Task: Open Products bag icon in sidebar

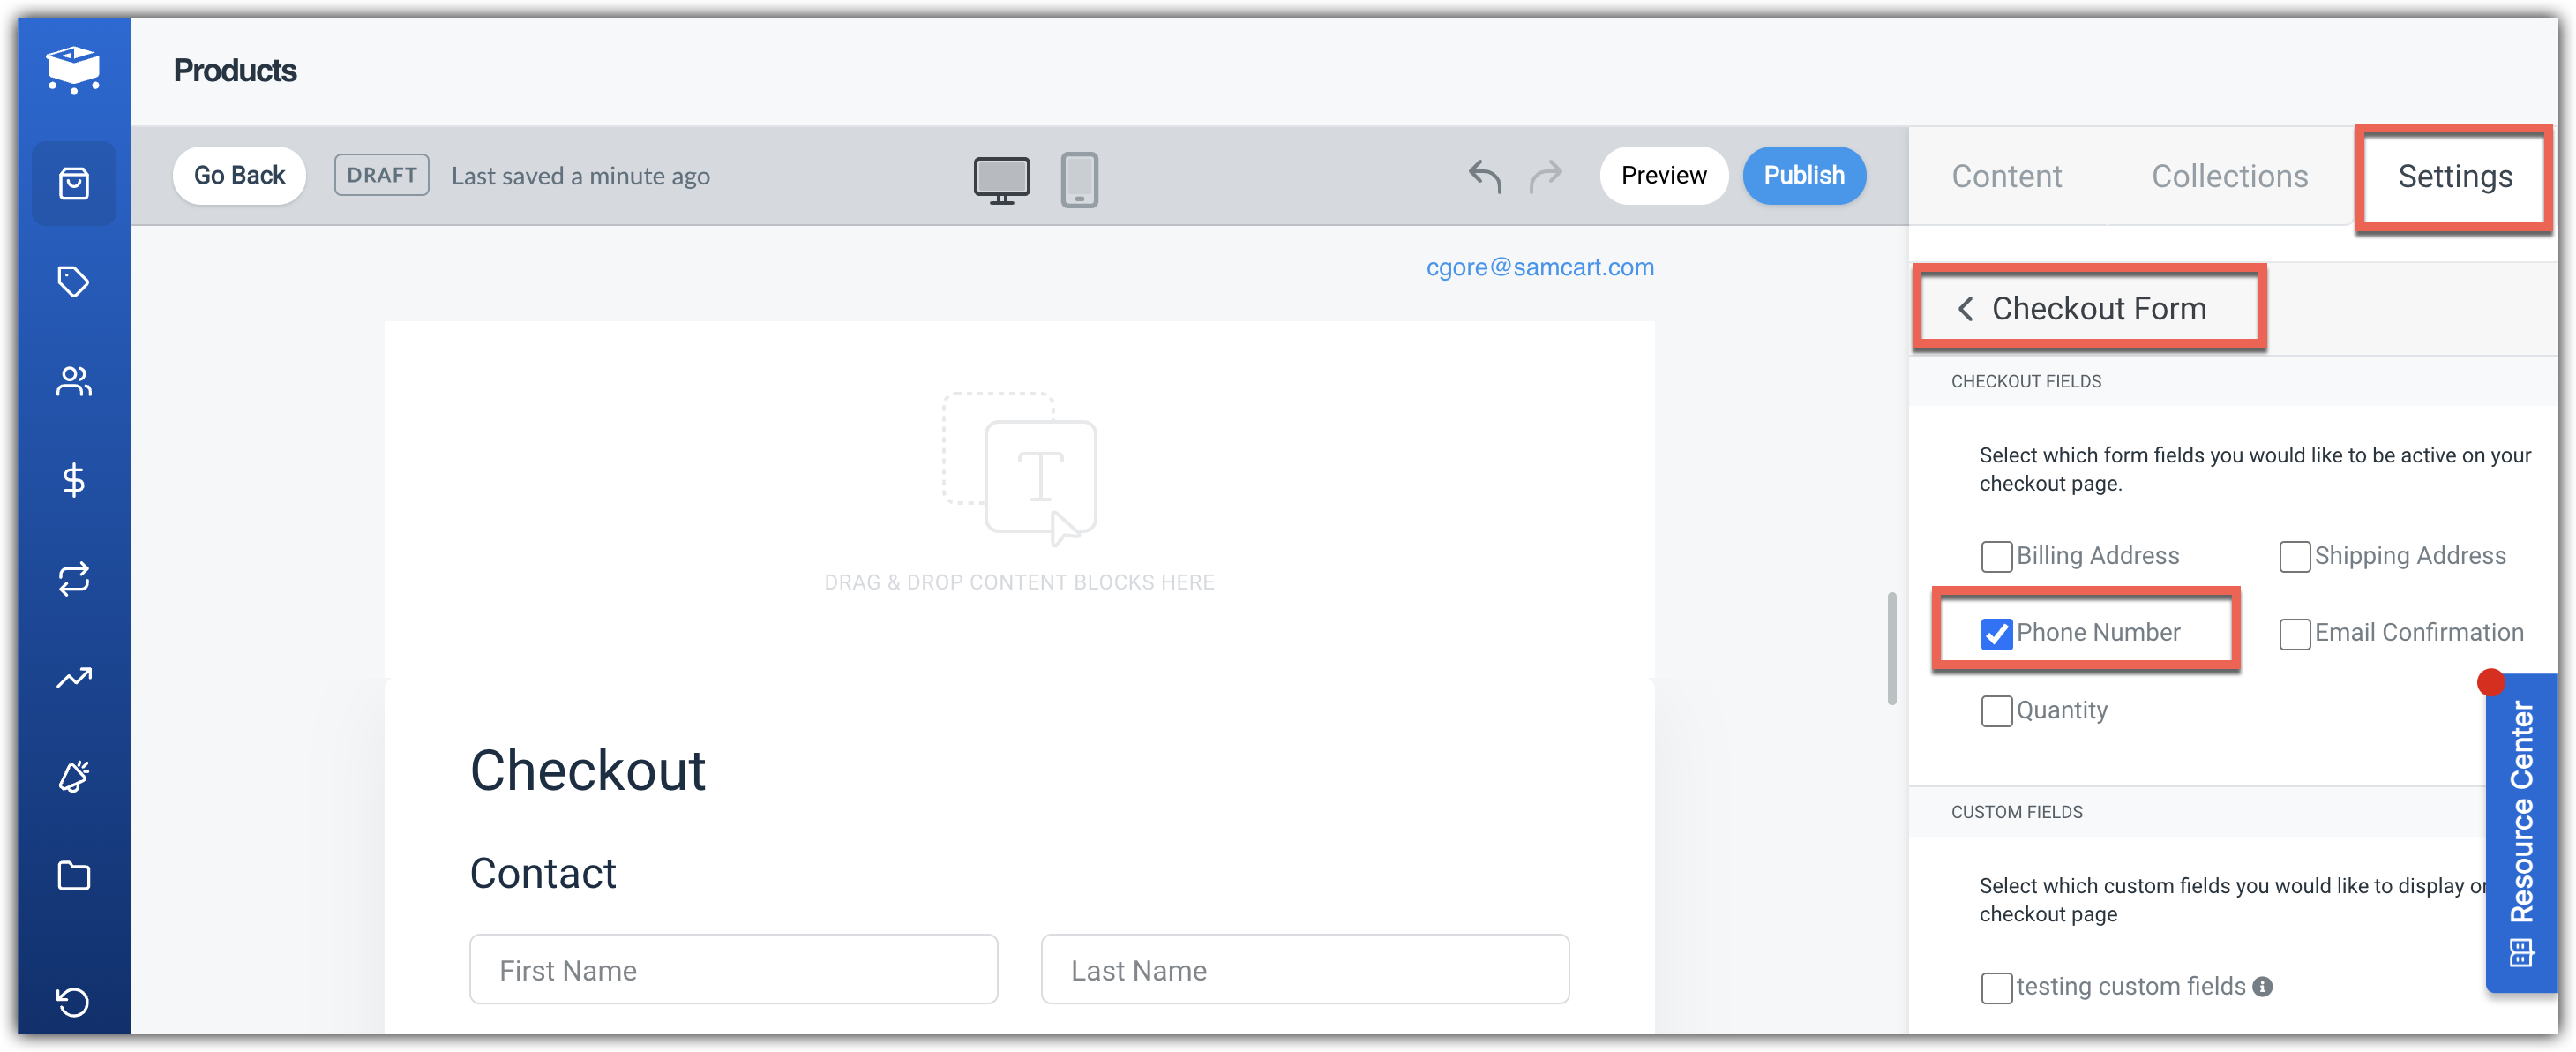Action: pyautogui.click(x=74, y=183)
